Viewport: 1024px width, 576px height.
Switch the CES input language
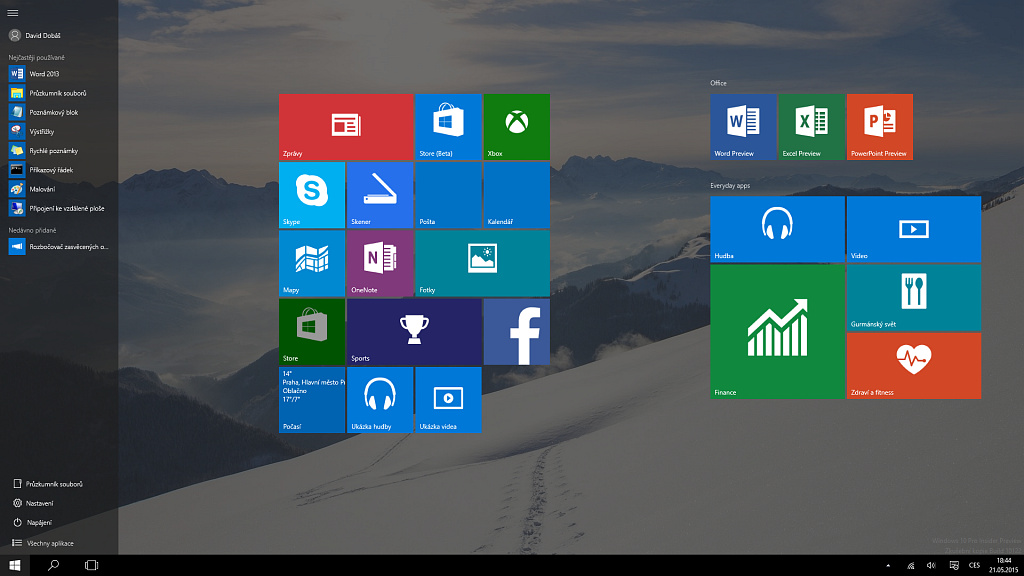(x=974, y=566)
